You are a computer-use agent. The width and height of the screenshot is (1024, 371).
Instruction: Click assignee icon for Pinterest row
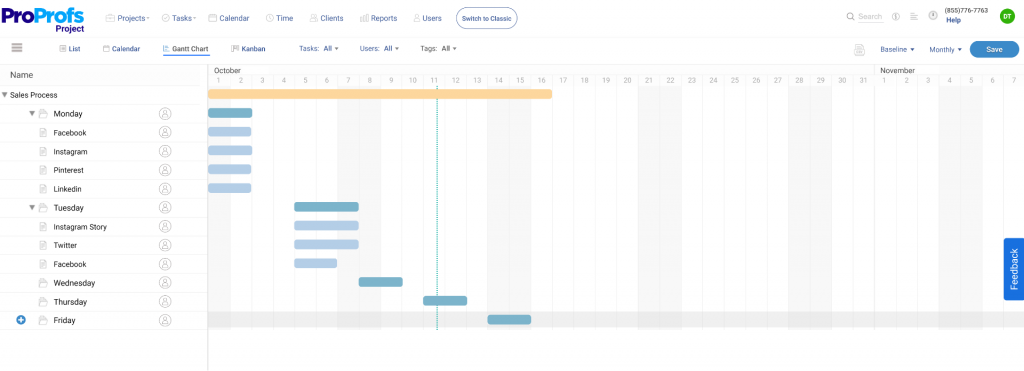click(x=165, y=170)
